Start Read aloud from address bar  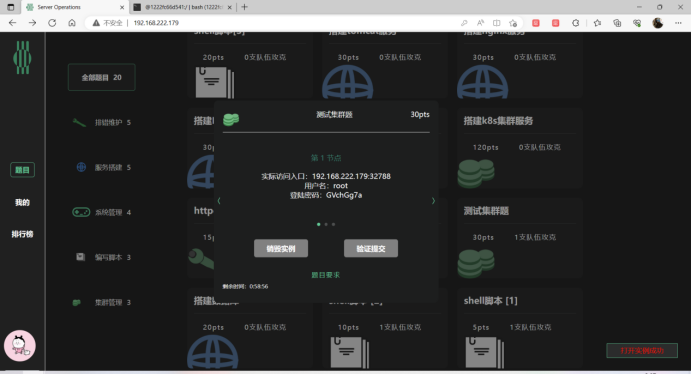point(480,23)
